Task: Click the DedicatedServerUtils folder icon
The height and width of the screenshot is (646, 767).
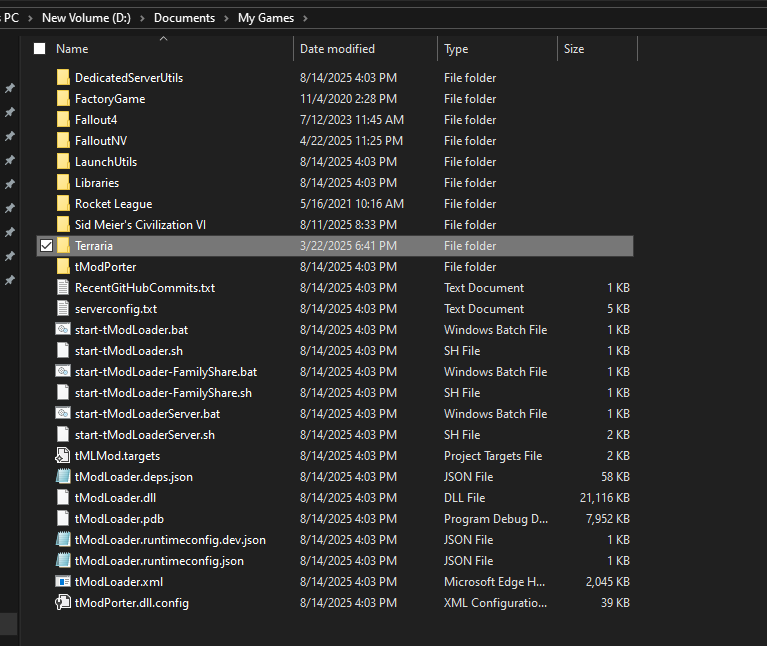Action: 63,77
